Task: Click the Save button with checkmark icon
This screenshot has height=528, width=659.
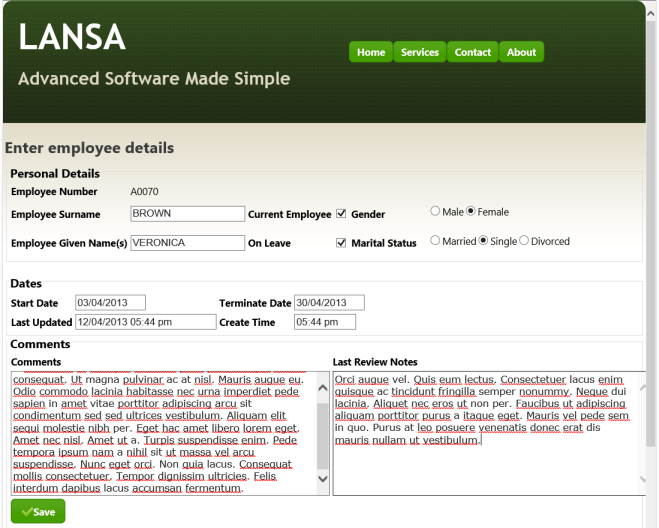Action: pyautogui.click(x=38, y=512)
